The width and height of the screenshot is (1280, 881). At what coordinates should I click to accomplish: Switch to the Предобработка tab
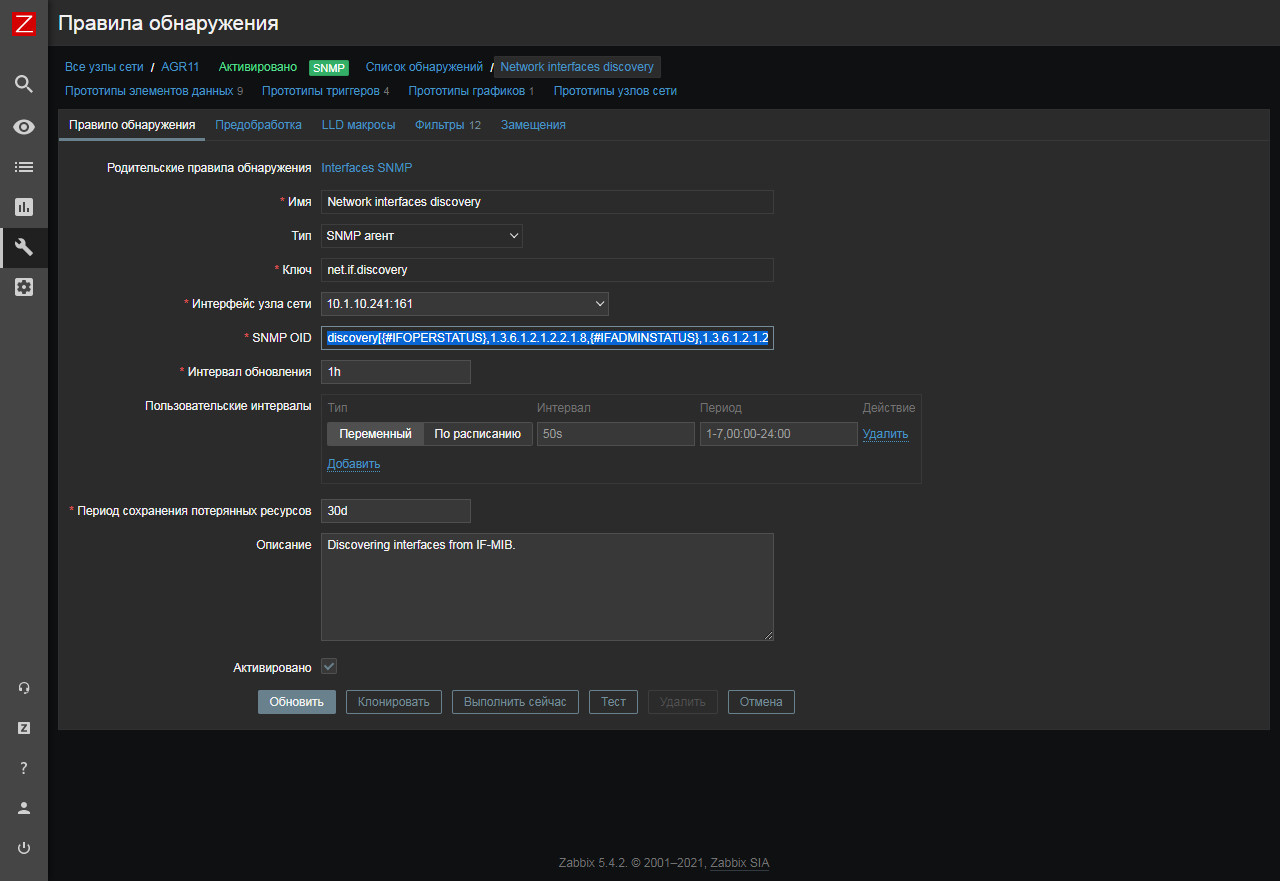(258, 125)
